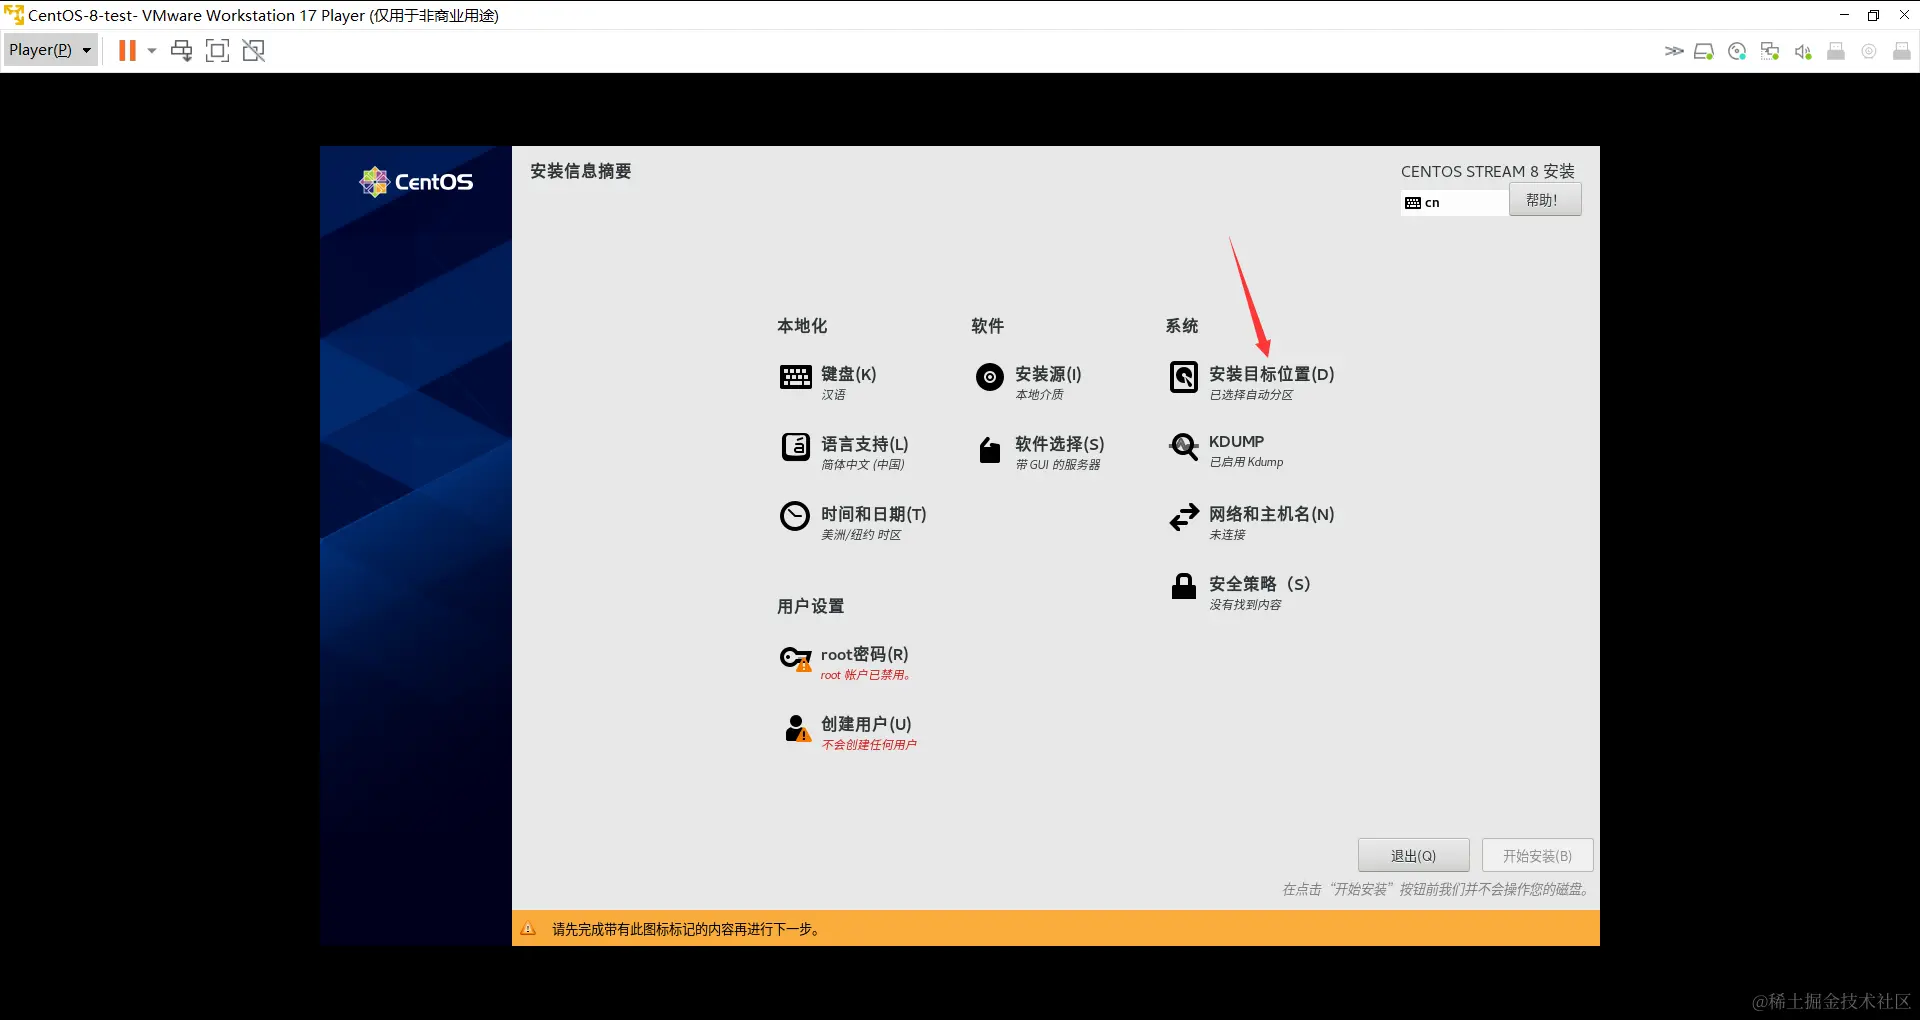The width and height of the screenshot is (1920, 1020).
Task: Click the 退出(Q) quit button
Action: tap(1413, 856)
